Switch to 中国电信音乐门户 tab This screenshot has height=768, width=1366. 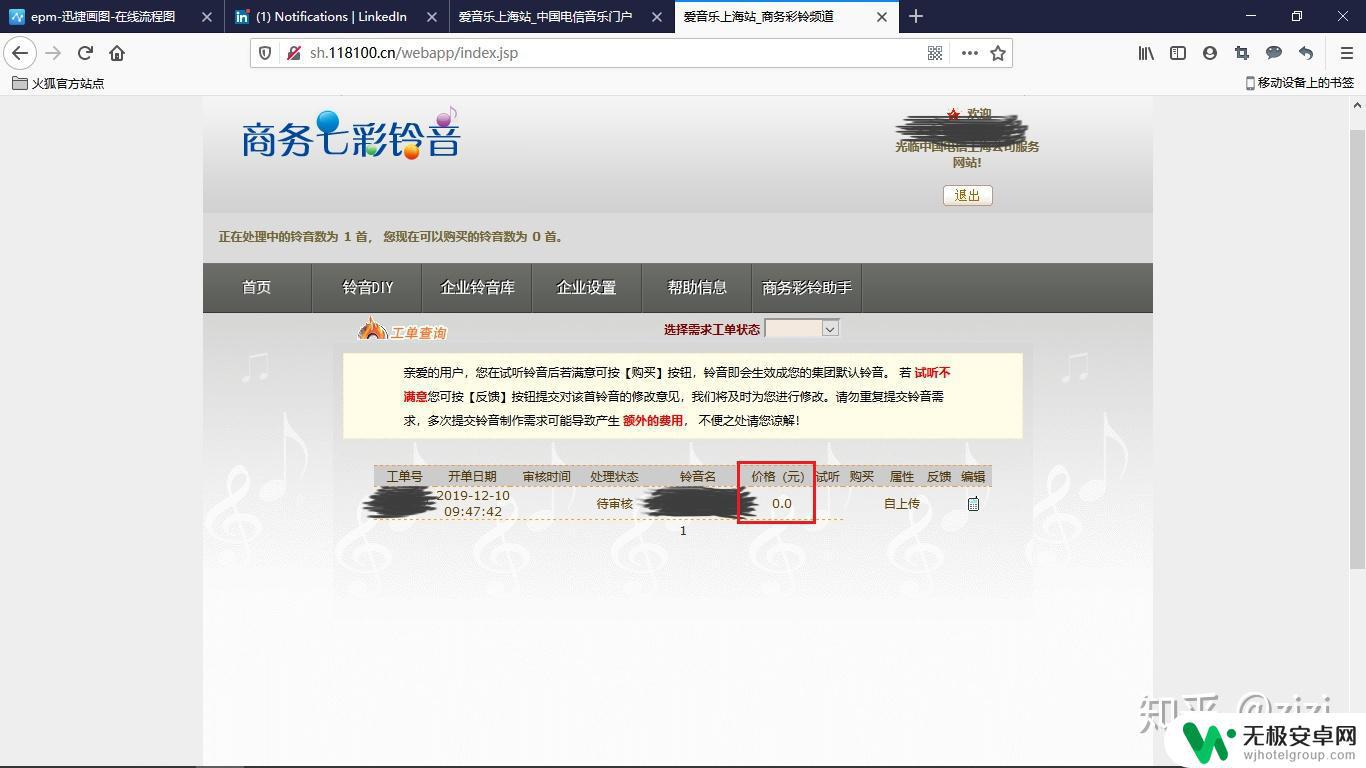[x=545, y=17]
